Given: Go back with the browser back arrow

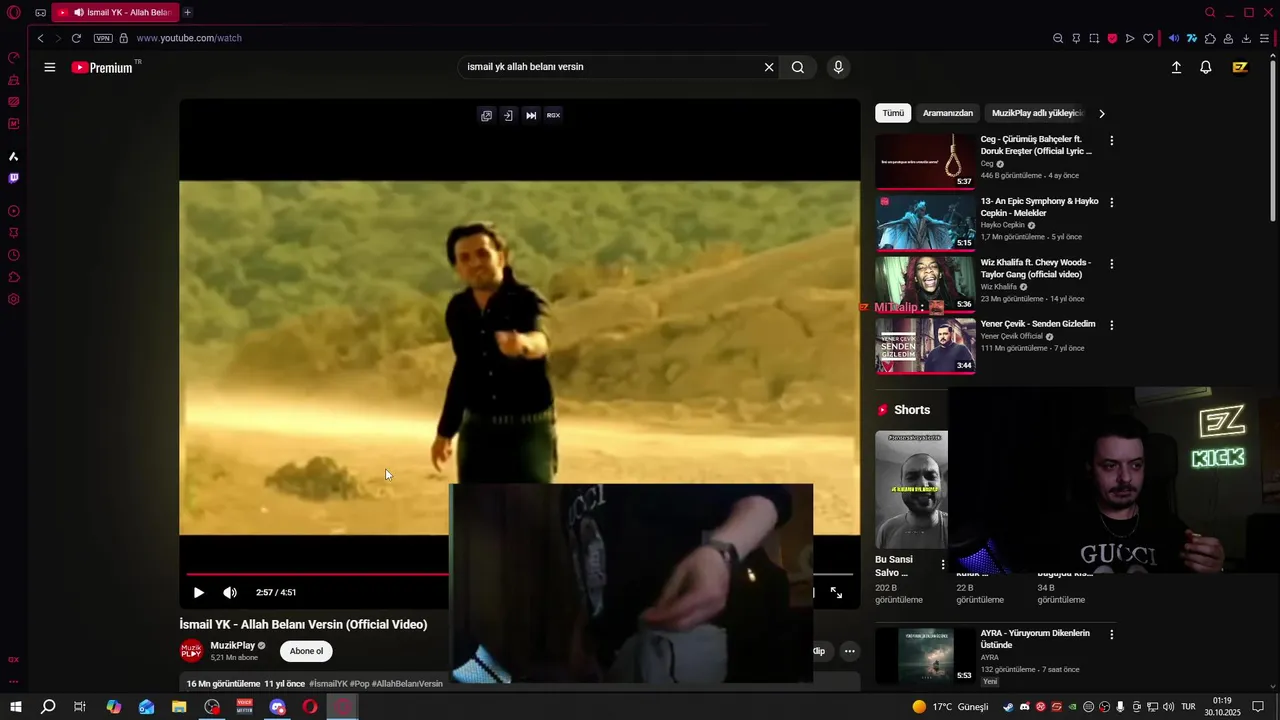Looking at the screenshot, I should (40, 38).
